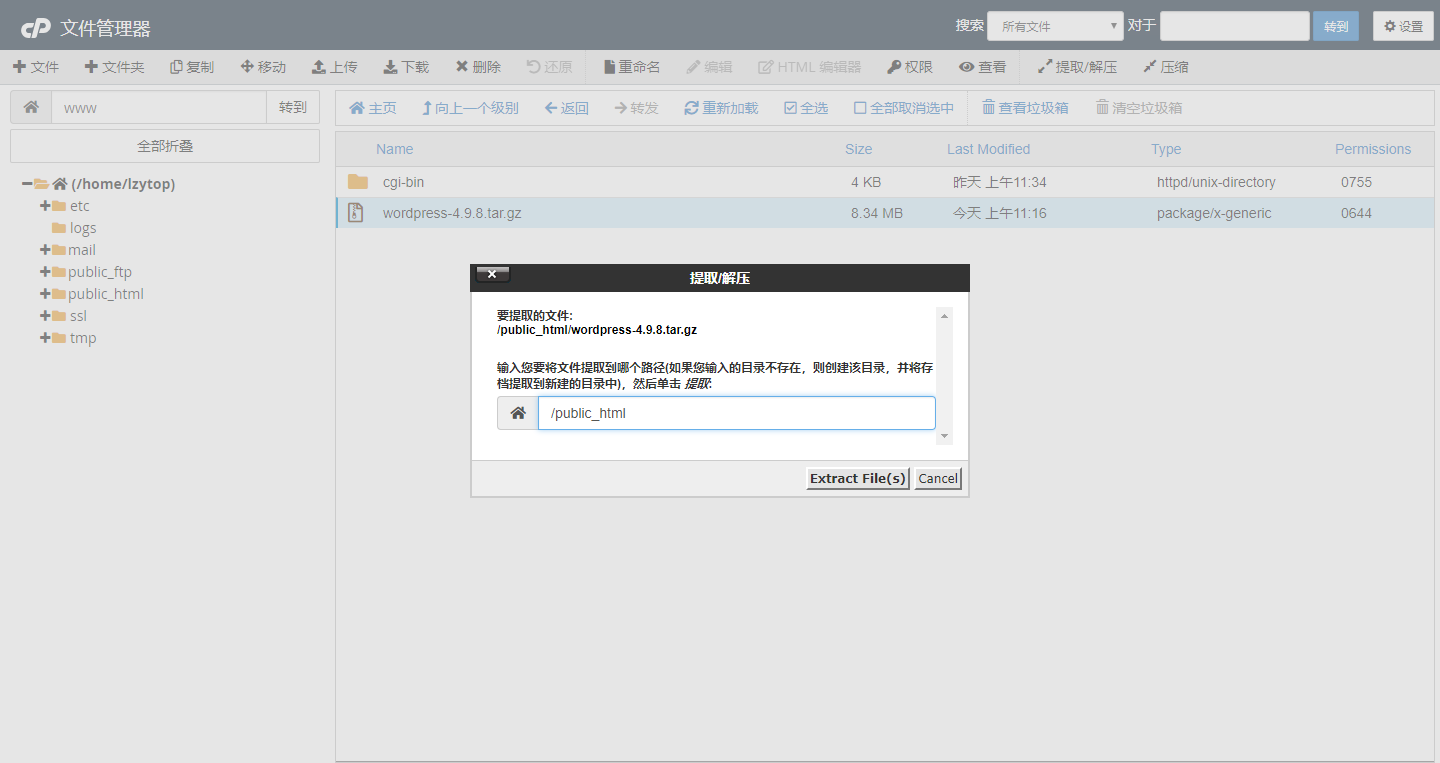Viewport: 1440px width, 763px height.
Task: Focus the www path input field
Action: (x=159, y=107)
